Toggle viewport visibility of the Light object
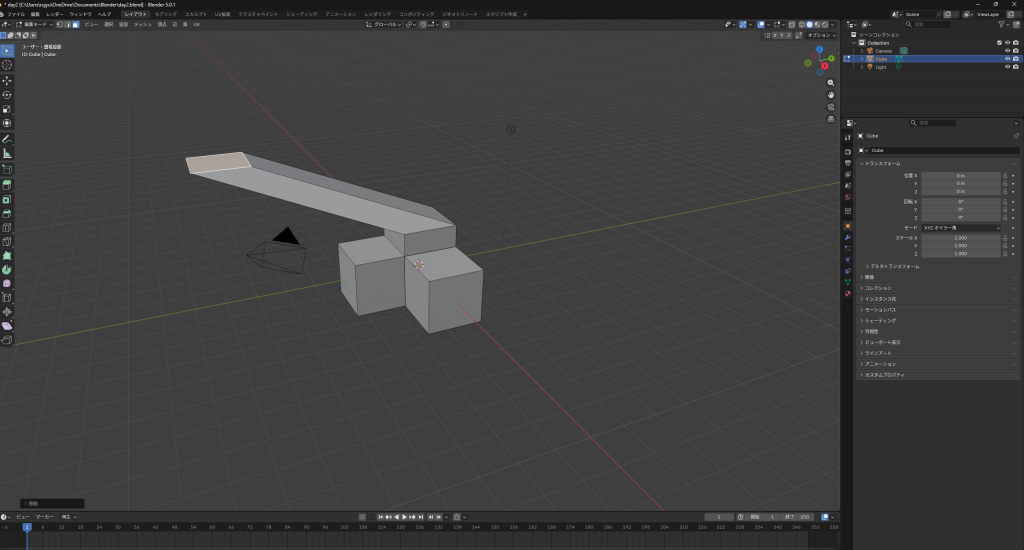 click(1006, 67)
